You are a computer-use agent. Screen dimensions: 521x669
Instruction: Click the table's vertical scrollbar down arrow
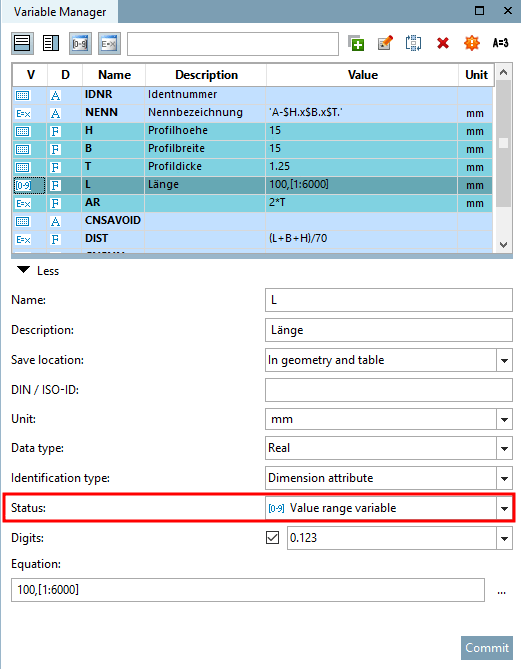[504, 245]
